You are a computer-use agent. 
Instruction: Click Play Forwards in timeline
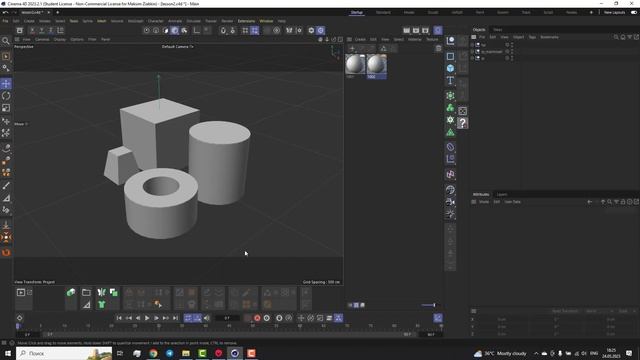point(147,318)
